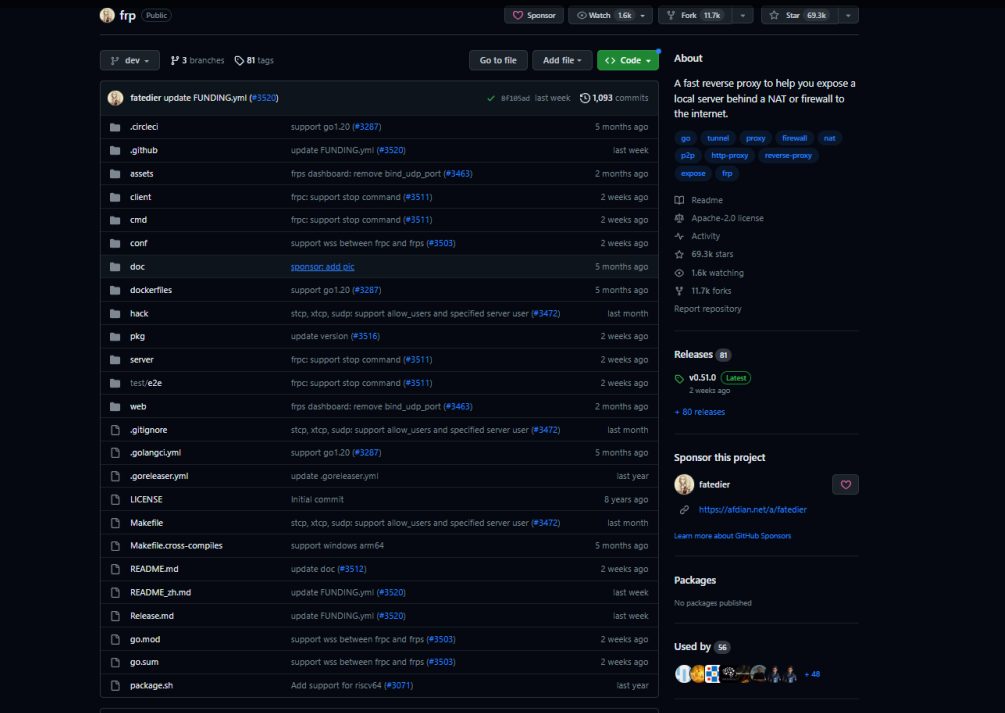View the + 48 more users link

812,674
